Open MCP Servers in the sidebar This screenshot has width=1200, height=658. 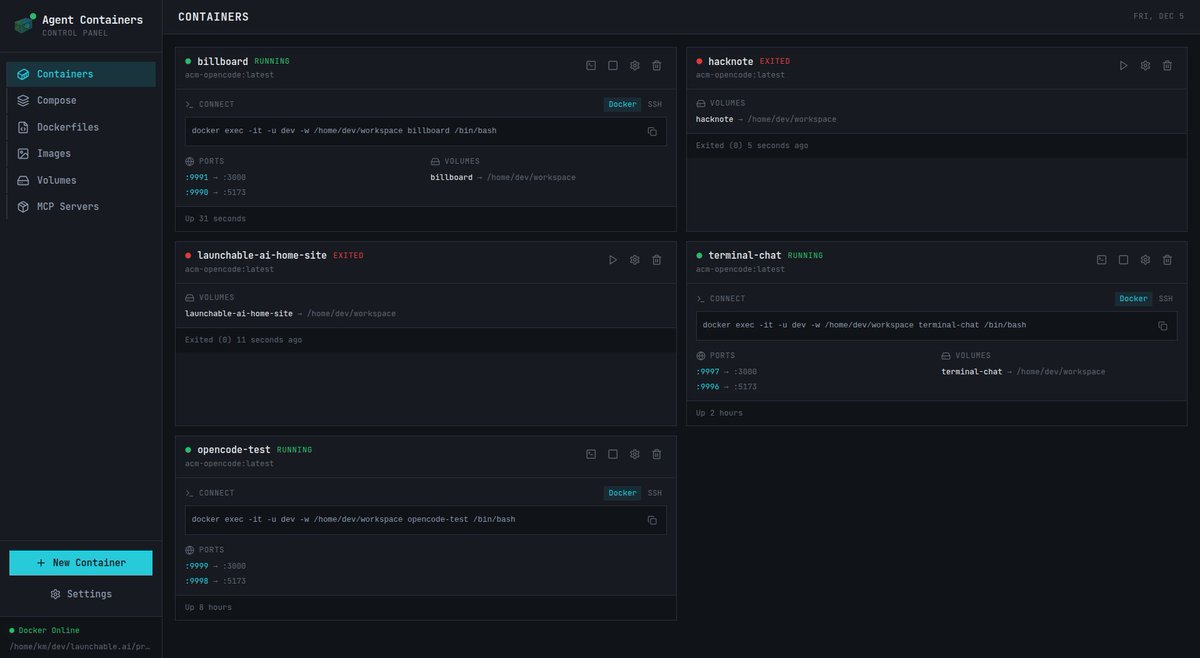click(81, 206)
